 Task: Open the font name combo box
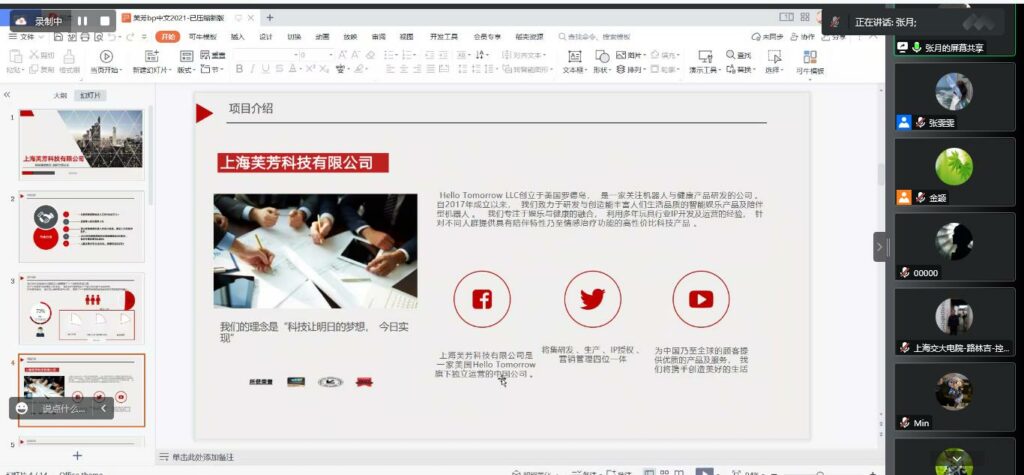264,56
